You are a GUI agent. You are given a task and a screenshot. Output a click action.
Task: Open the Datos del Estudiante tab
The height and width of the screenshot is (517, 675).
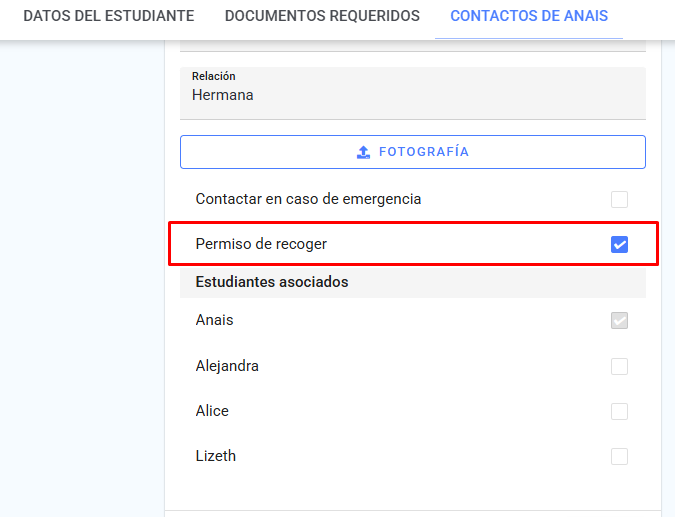[x=108, y=16]
